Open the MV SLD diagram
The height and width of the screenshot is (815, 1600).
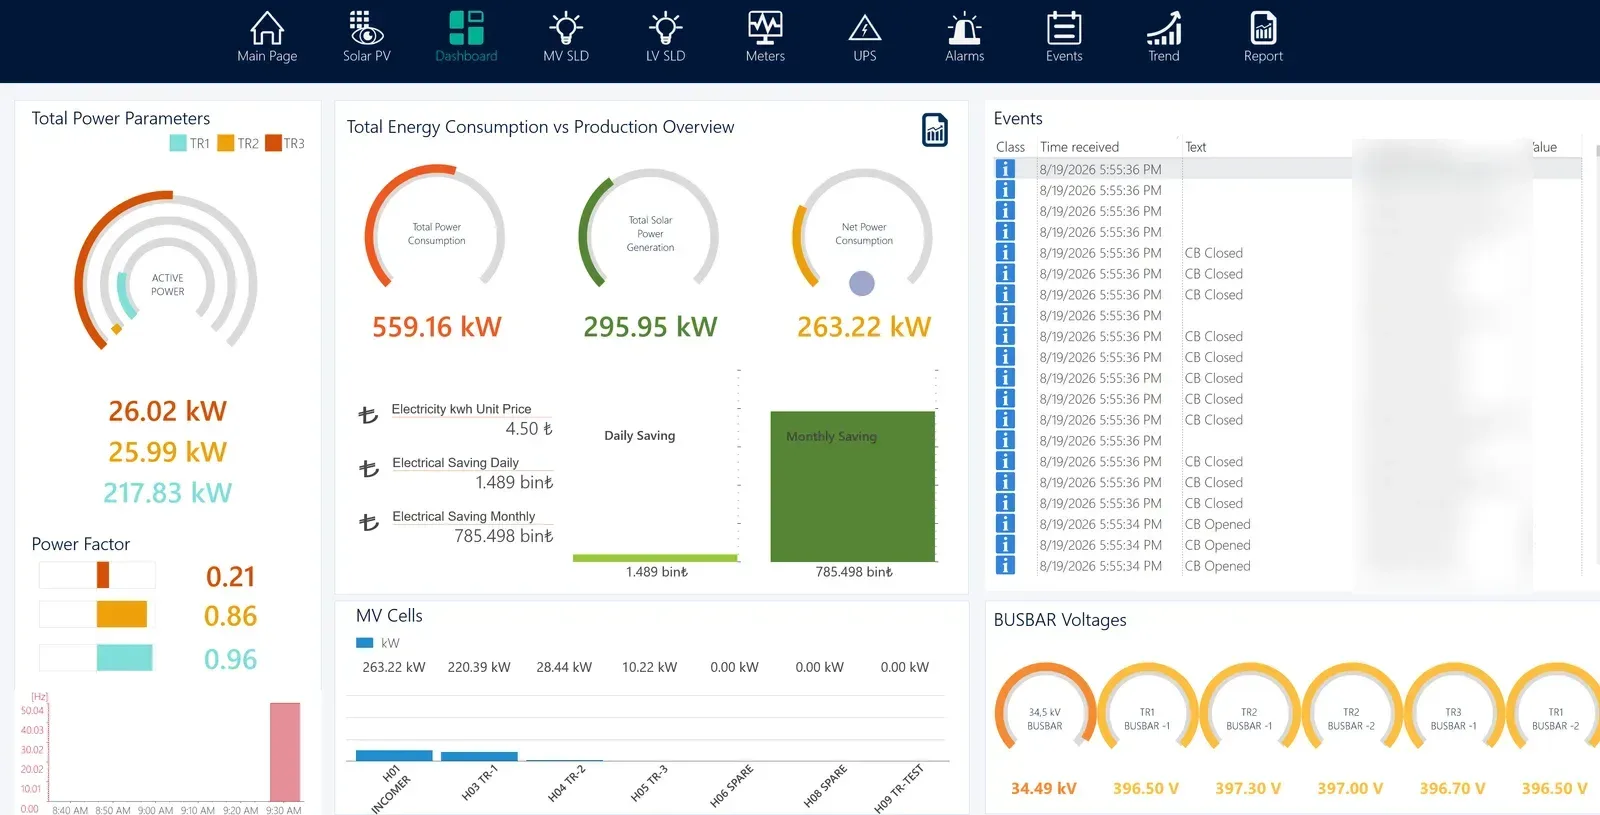point(566,27)
